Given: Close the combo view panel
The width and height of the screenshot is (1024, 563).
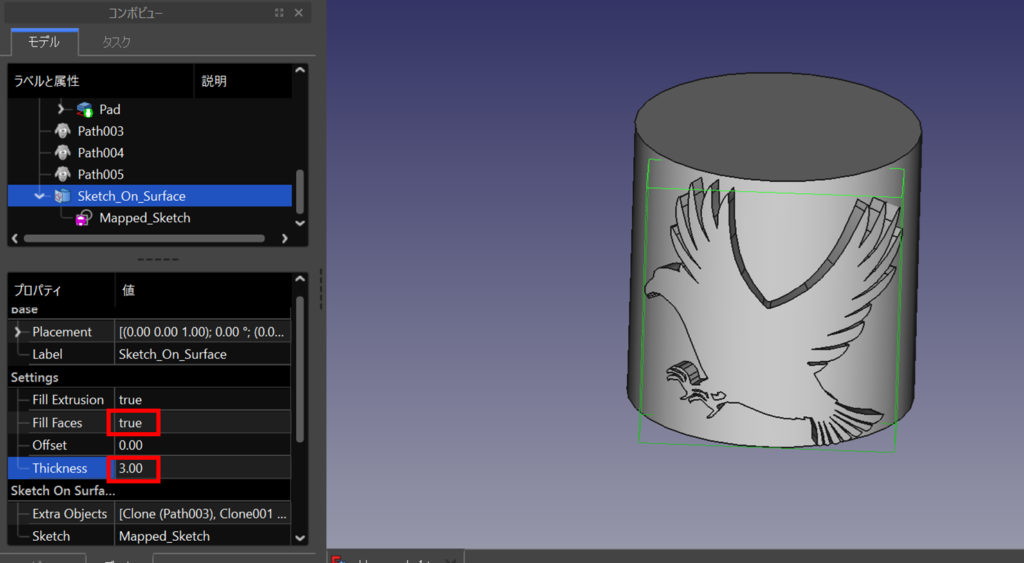Looking at the screenshot, I should pyautogui.click(x=299, y=13).
